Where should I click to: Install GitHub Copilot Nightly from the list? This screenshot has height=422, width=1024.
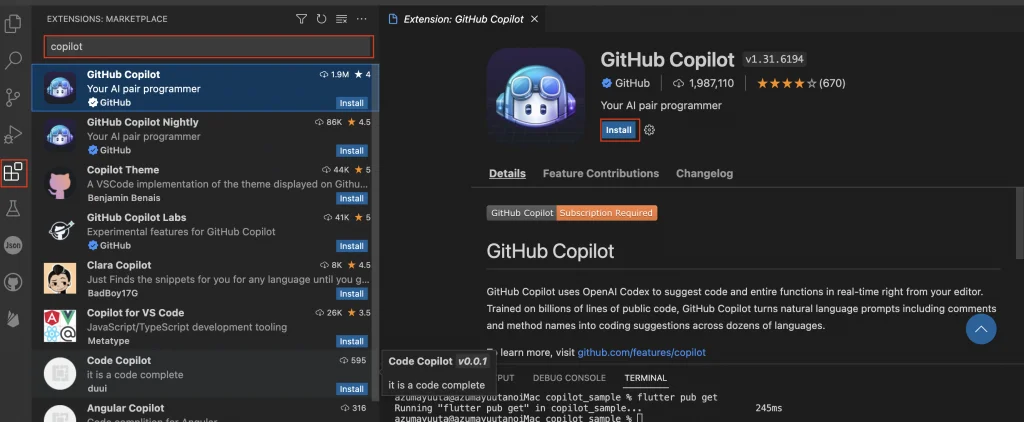(x=351, y=151)
